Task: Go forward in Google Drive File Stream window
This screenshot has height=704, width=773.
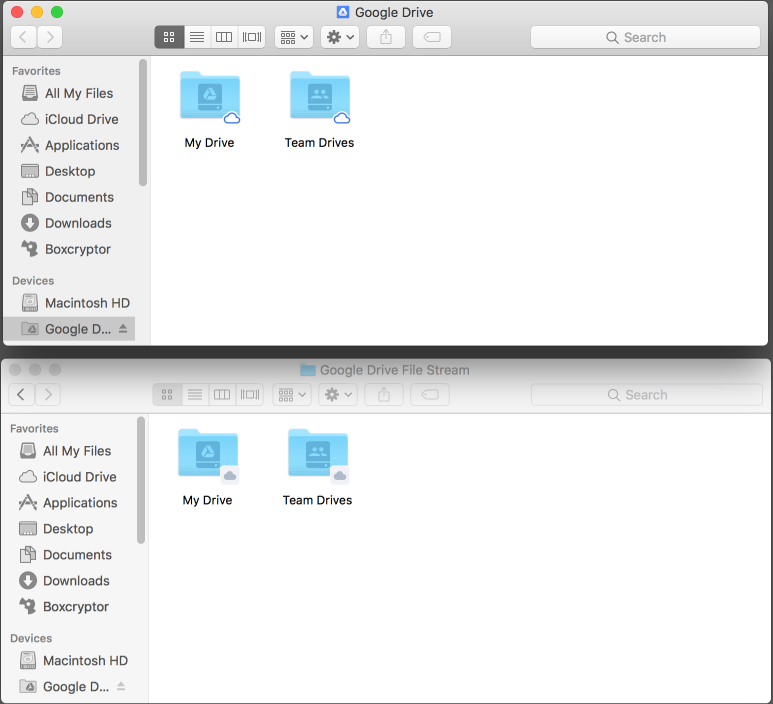Action: pos(47,394)
